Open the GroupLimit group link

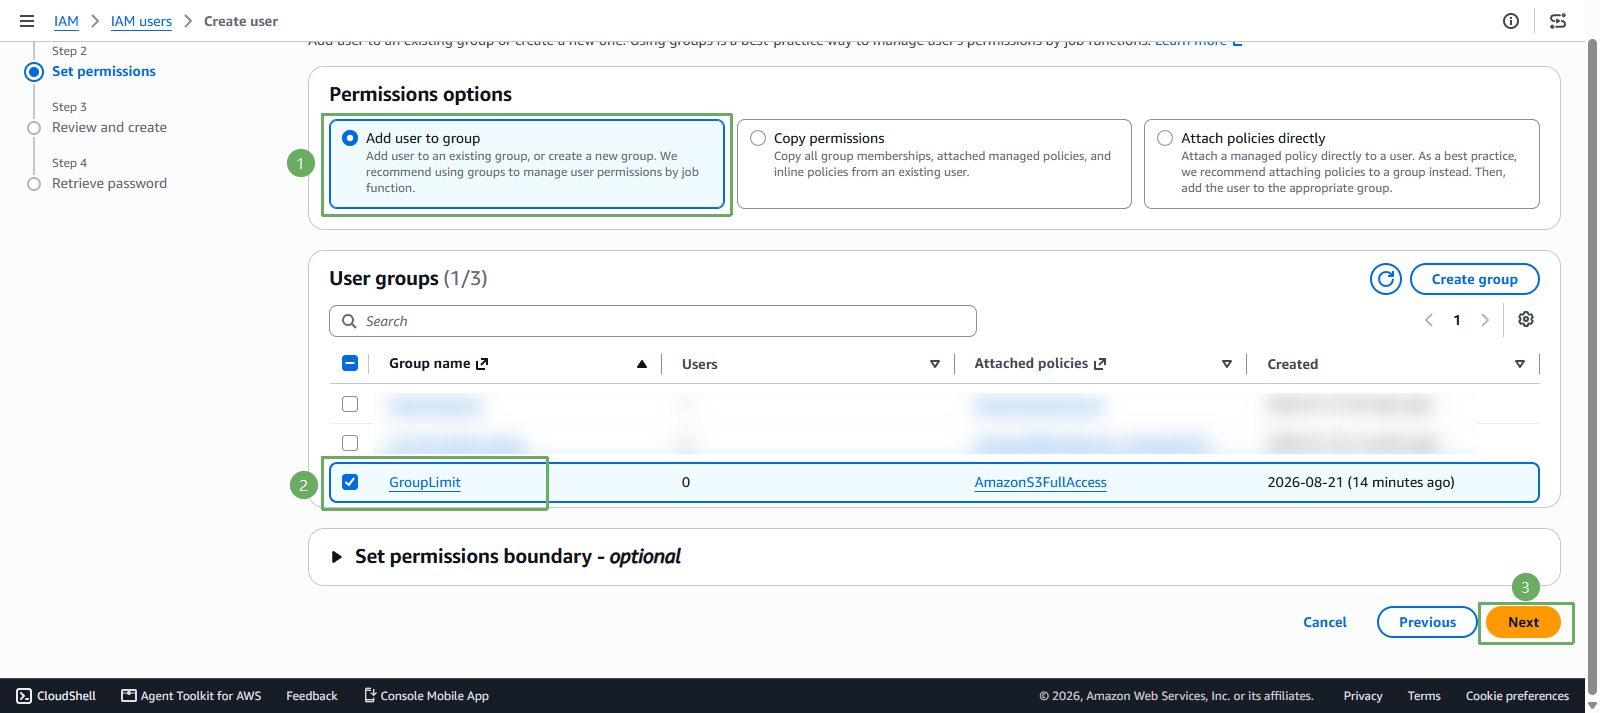point(425,482)
